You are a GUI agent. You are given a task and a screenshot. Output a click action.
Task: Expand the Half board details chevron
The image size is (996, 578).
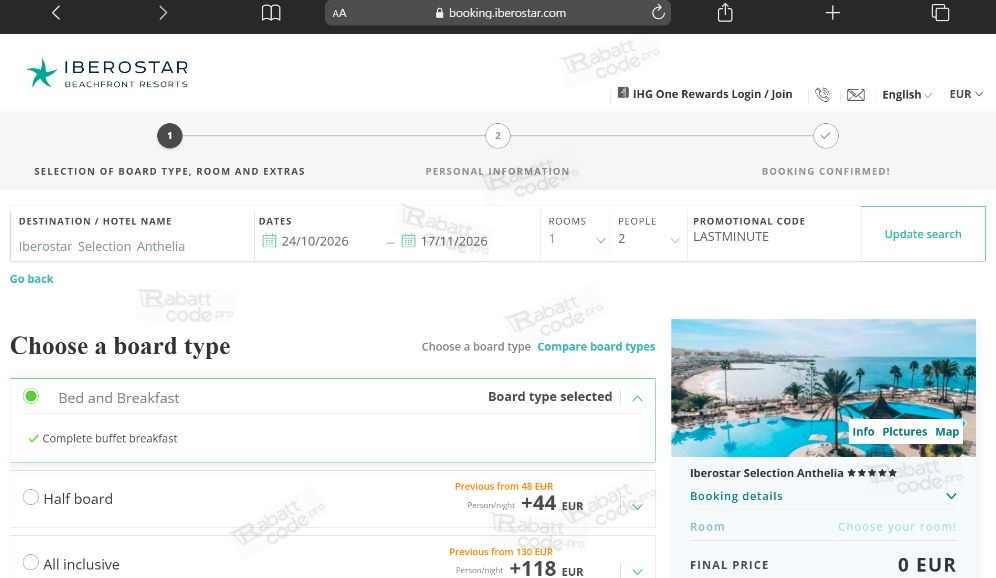click(x=637, y=506)
